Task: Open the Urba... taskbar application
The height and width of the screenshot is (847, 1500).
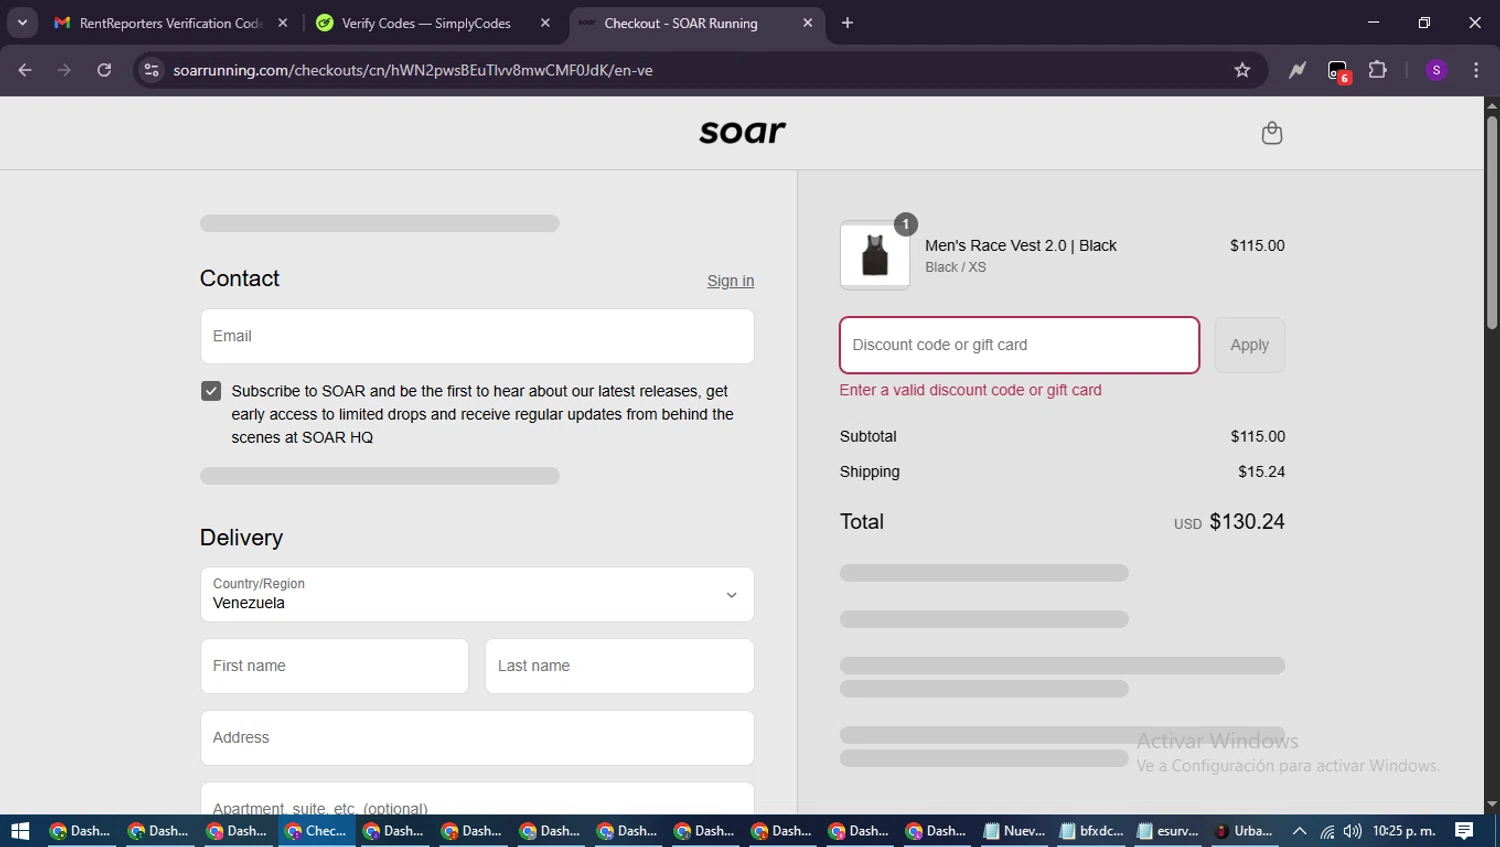Action: click(x=1245, y=831)
